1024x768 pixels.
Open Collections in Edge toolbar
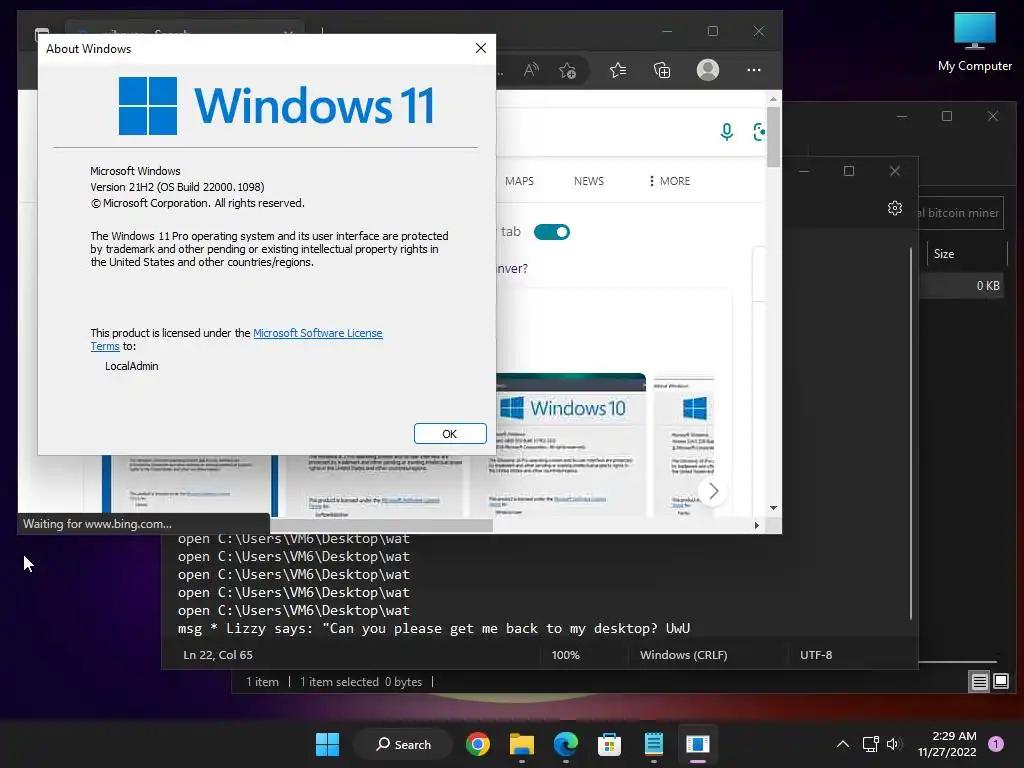click(662, 70)
